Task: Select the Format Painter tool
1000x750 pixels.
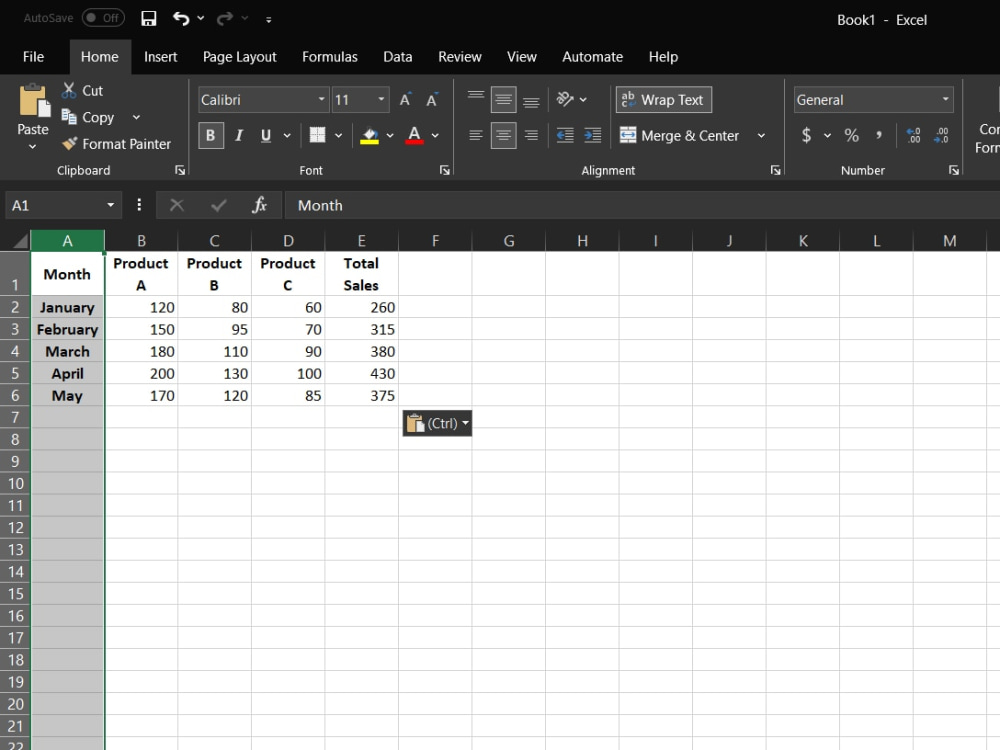Action: click(x=117, y=144)
